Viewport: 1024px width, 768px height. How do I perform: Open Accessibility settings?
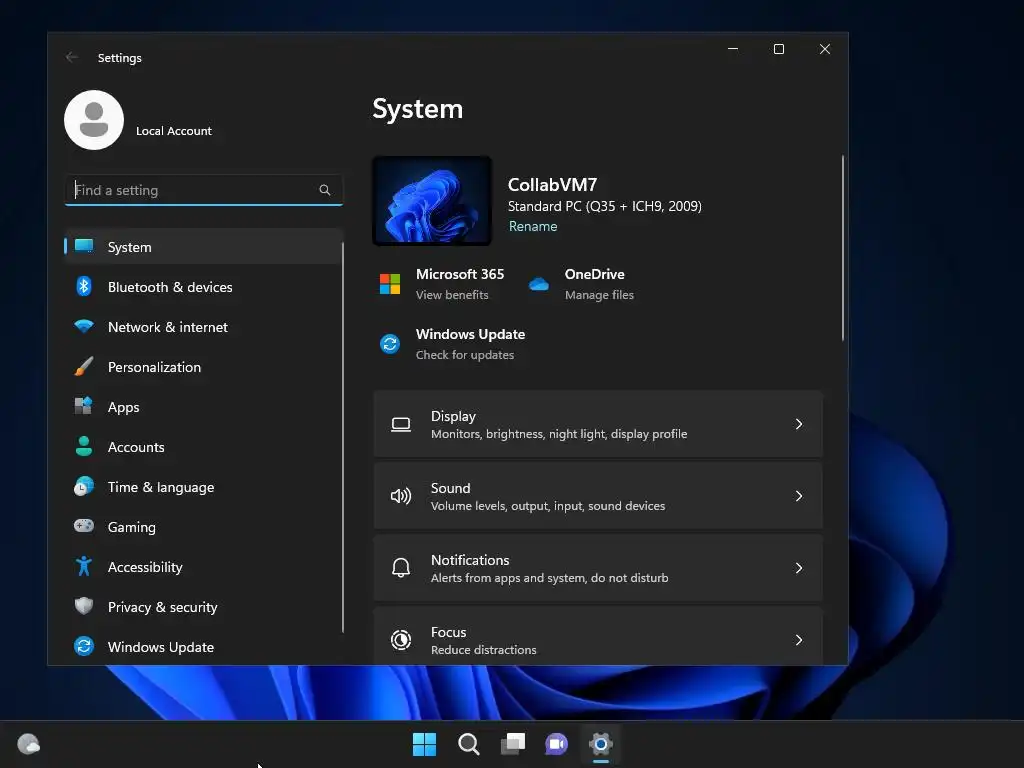(203, 567)
